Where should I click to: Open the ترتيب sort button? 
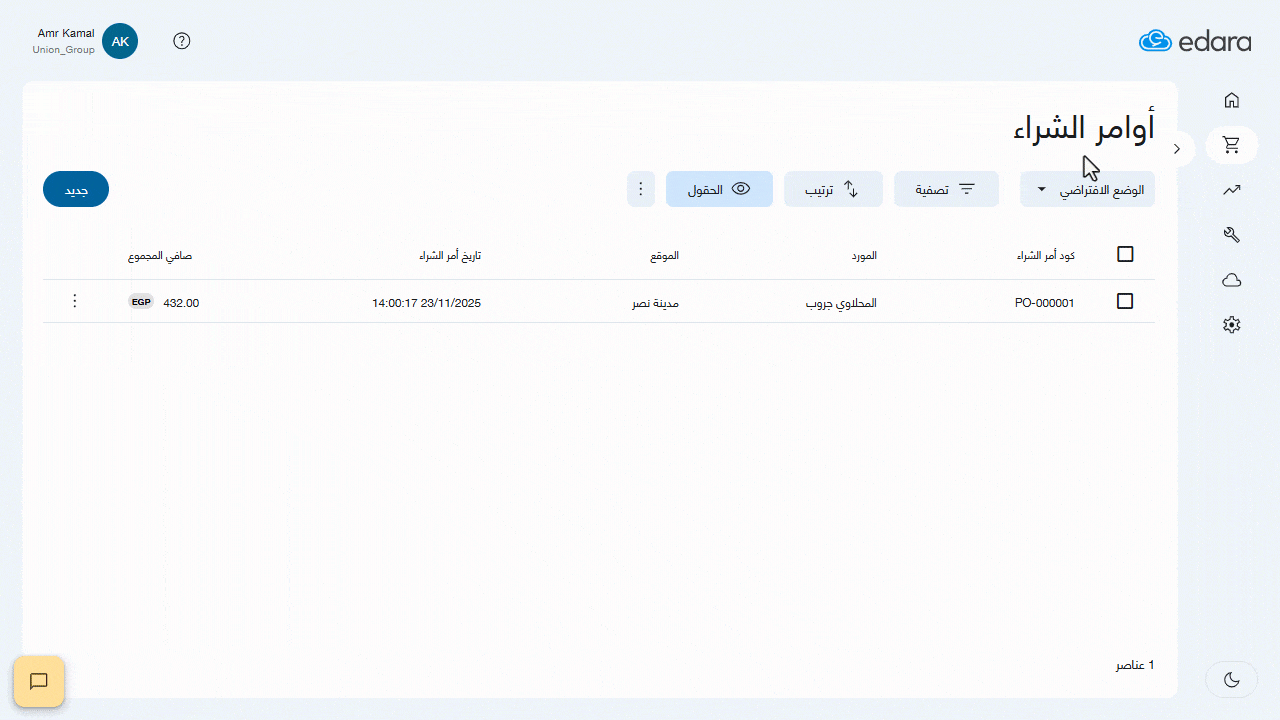click(x=833, y=189)
